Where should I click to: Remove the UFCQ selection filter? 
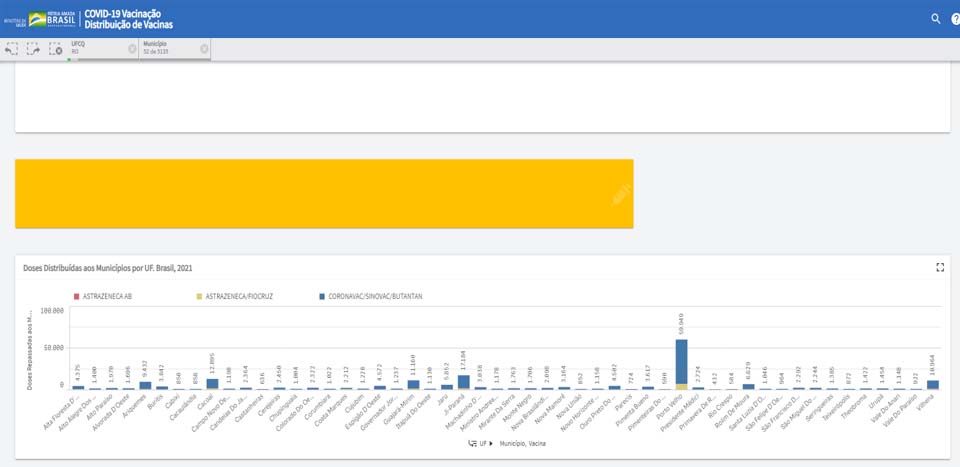click(x=132, y=49)
